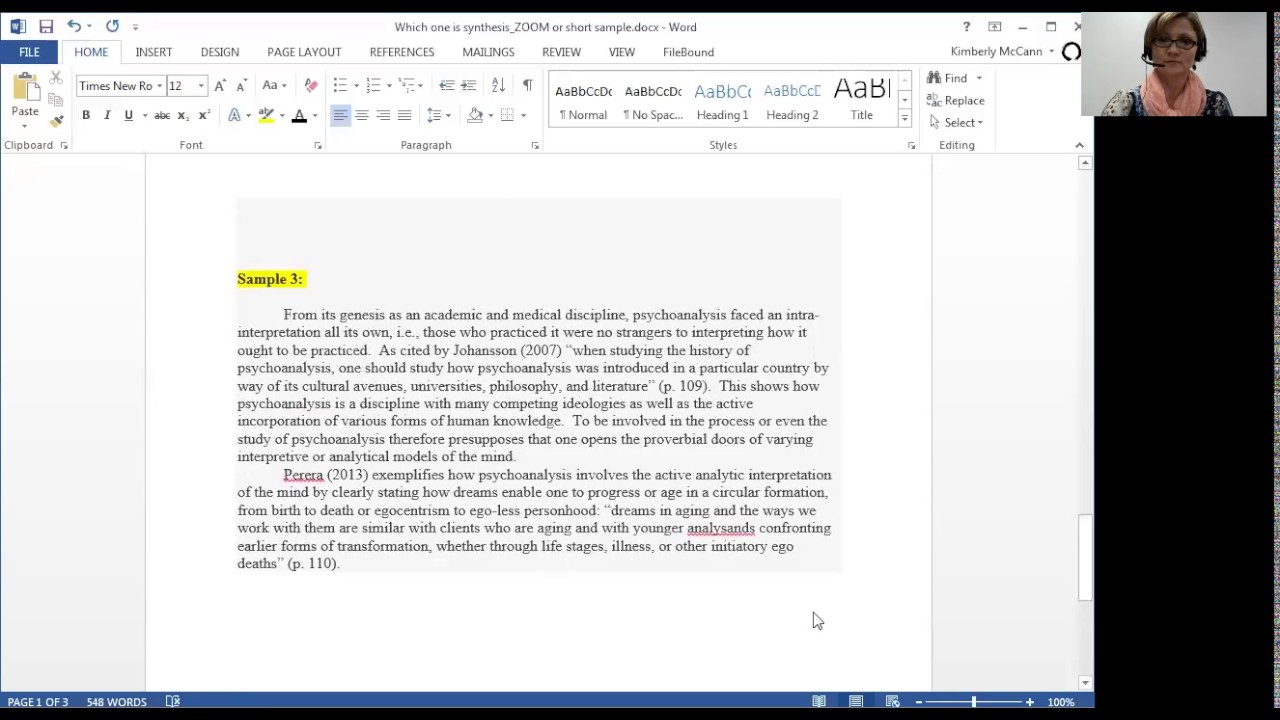Toggle Align Left on the paragraph
This screenshot has height=720, width=1280.
point(340,116)
